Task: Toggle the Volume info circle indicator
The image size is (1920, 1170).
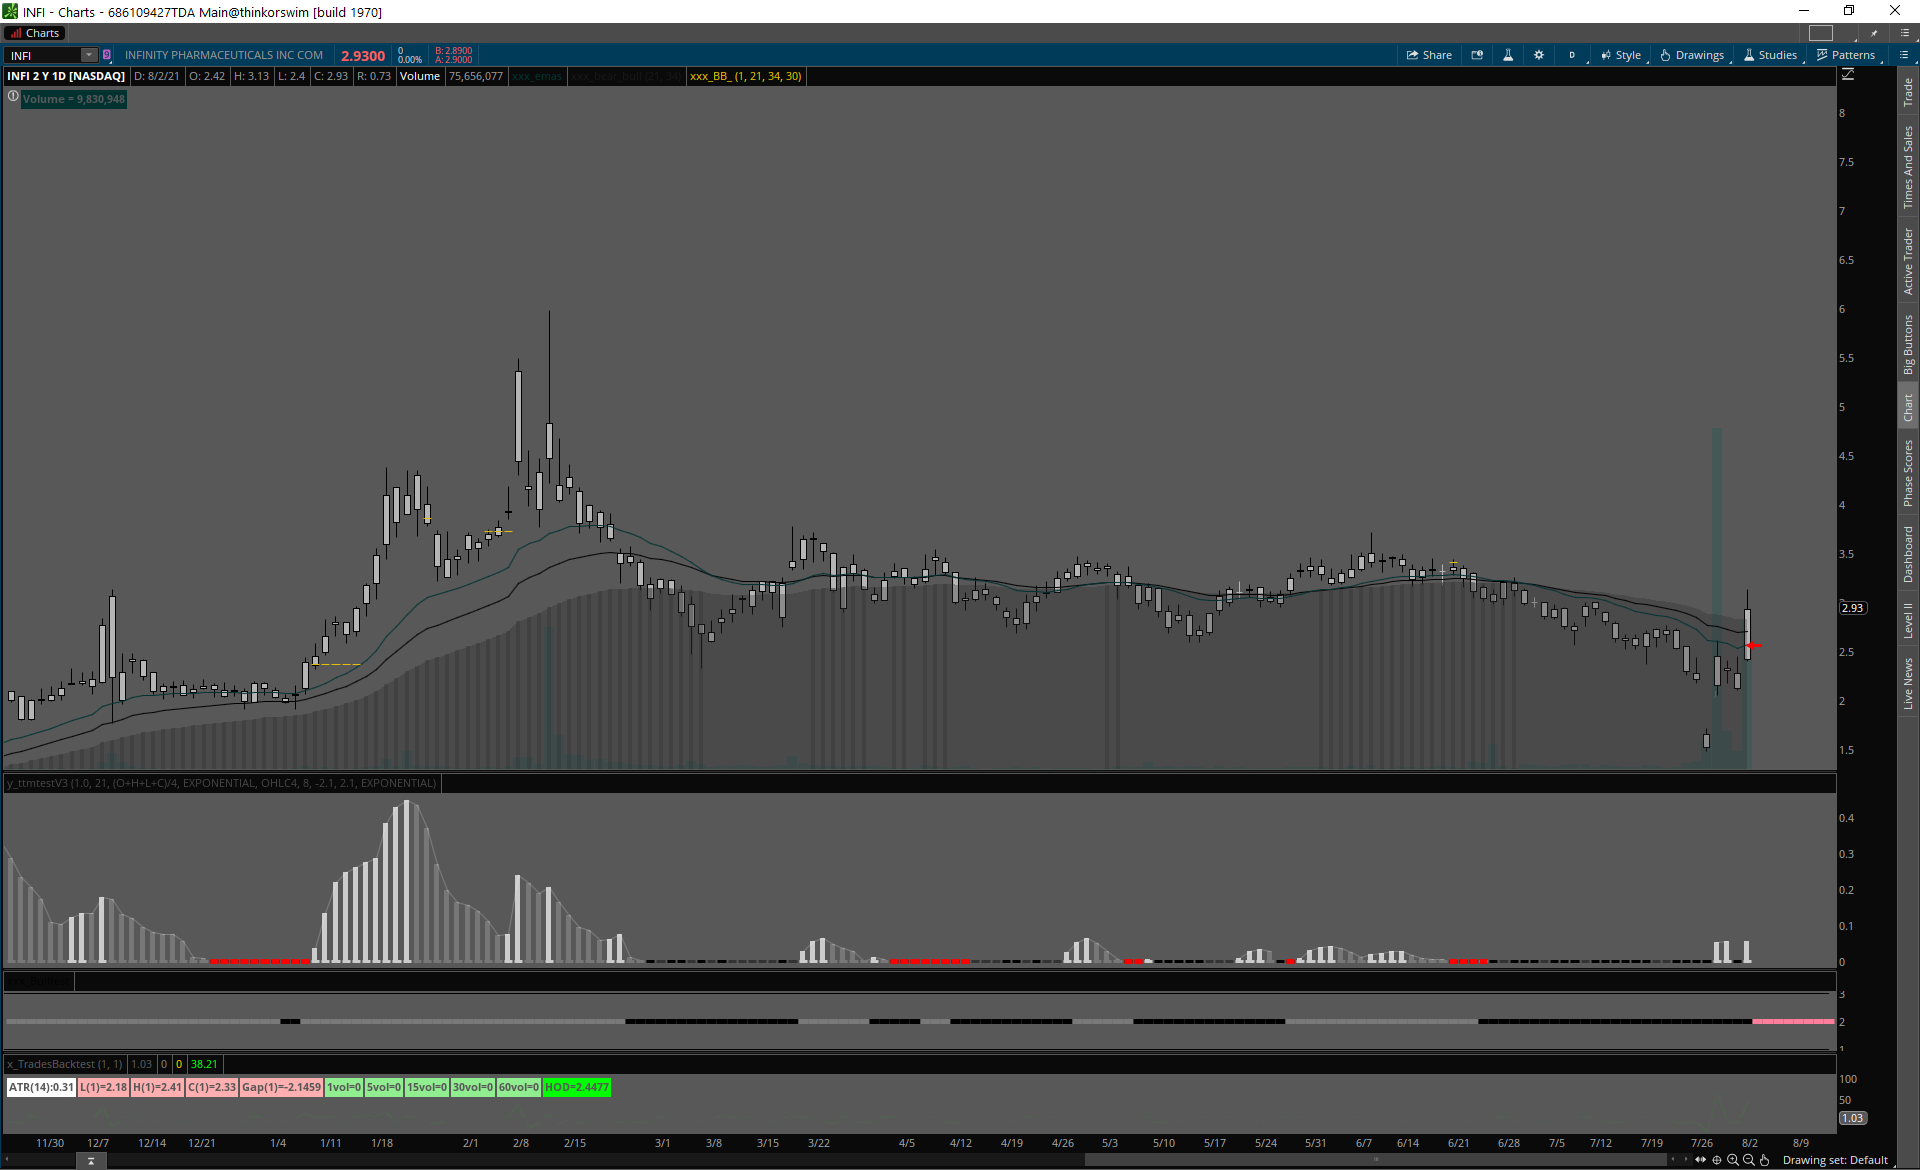Action: tap(13, 97)
